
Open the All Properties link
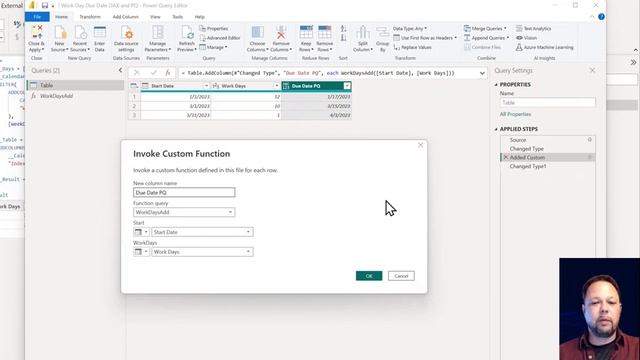pyautogui.click(x=515, y=114)
